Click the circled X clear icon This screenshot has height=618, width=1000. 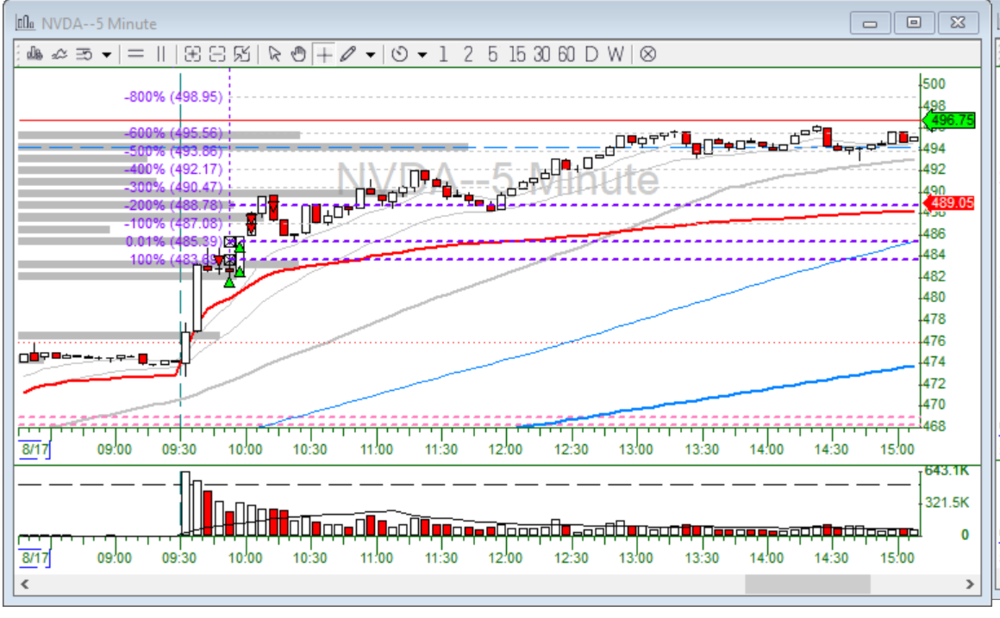(x=648, y=55)
